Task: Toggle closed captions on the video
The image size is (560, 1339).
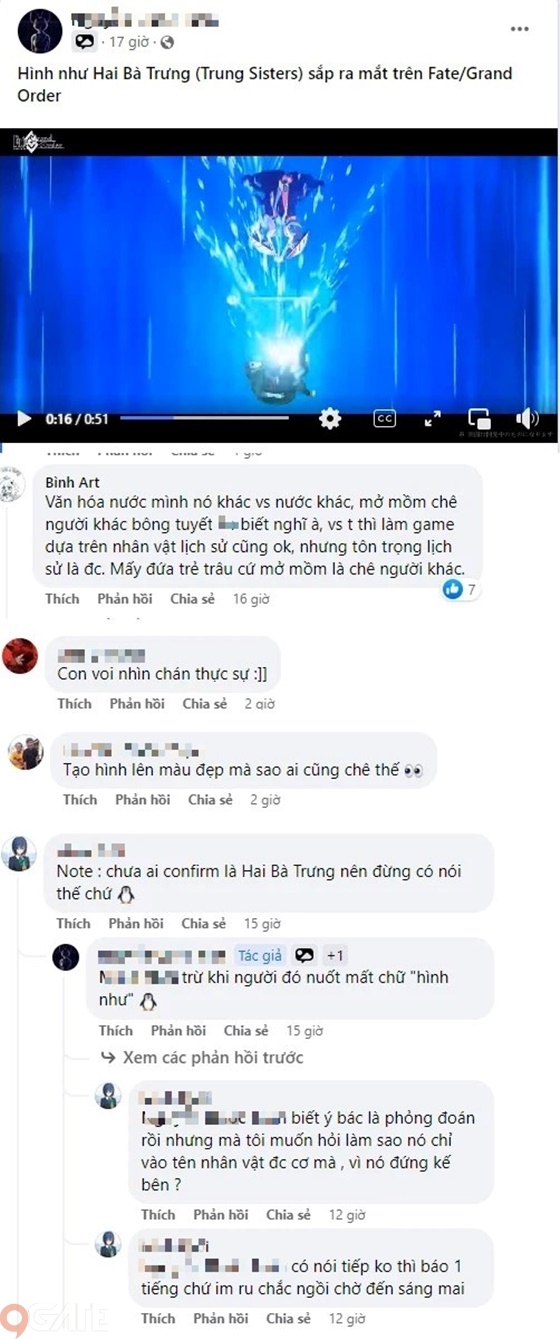Action: click(385, 419)
